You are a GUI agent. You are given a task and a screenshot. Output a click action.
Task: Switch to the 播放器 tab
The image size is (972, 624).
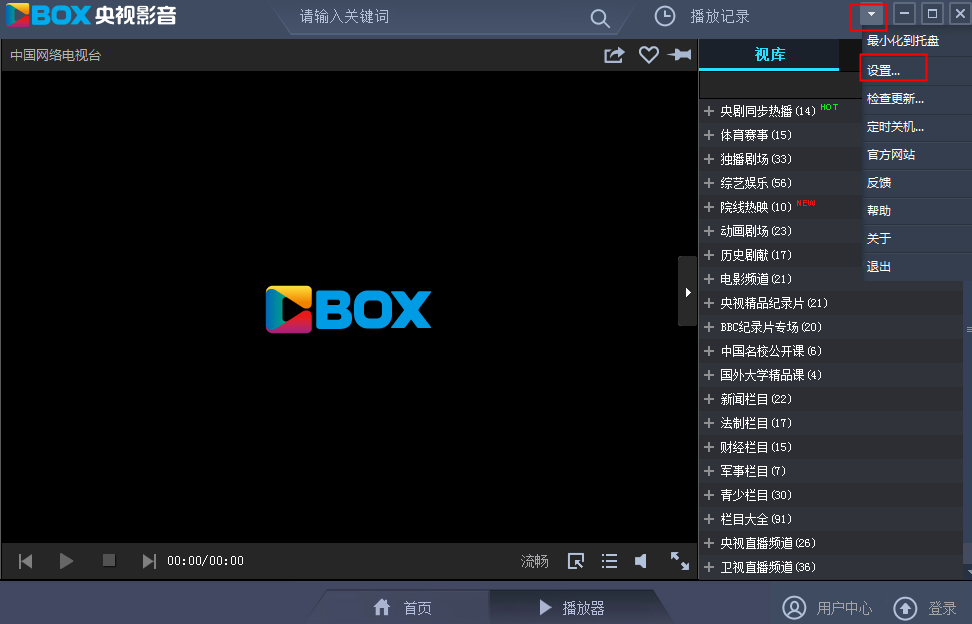click(x=579, y=607)
